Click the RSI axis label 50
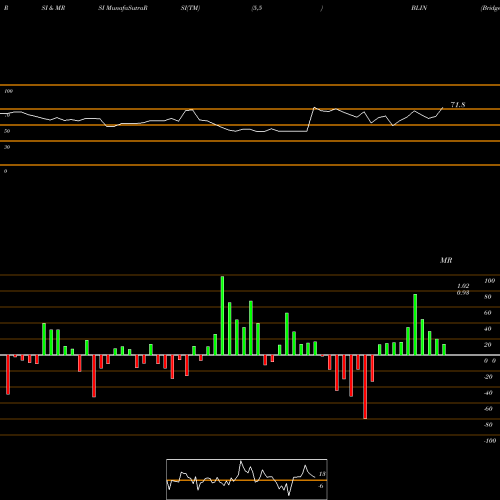500x500 pixels. pyautogui.click(x=7, y=131)
